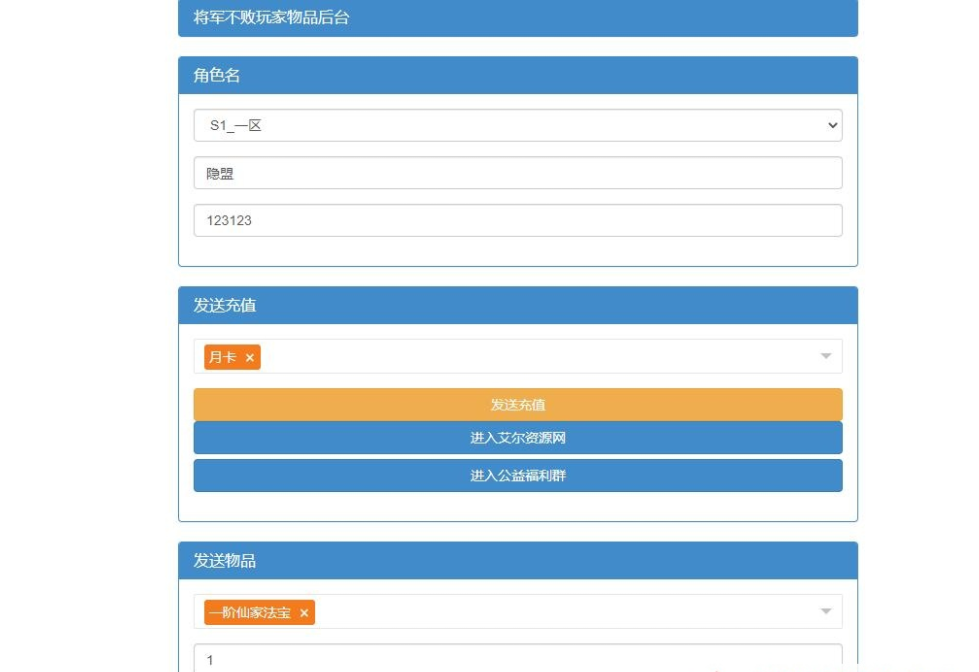979x672 pixels.
Task: Expand the recharge type dropdown arrow
Action: (x=826, y=357)
